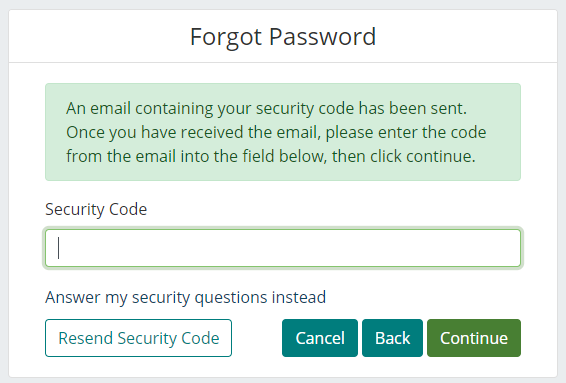
Task: Cancel the password reset
Action: click(320, 338)
